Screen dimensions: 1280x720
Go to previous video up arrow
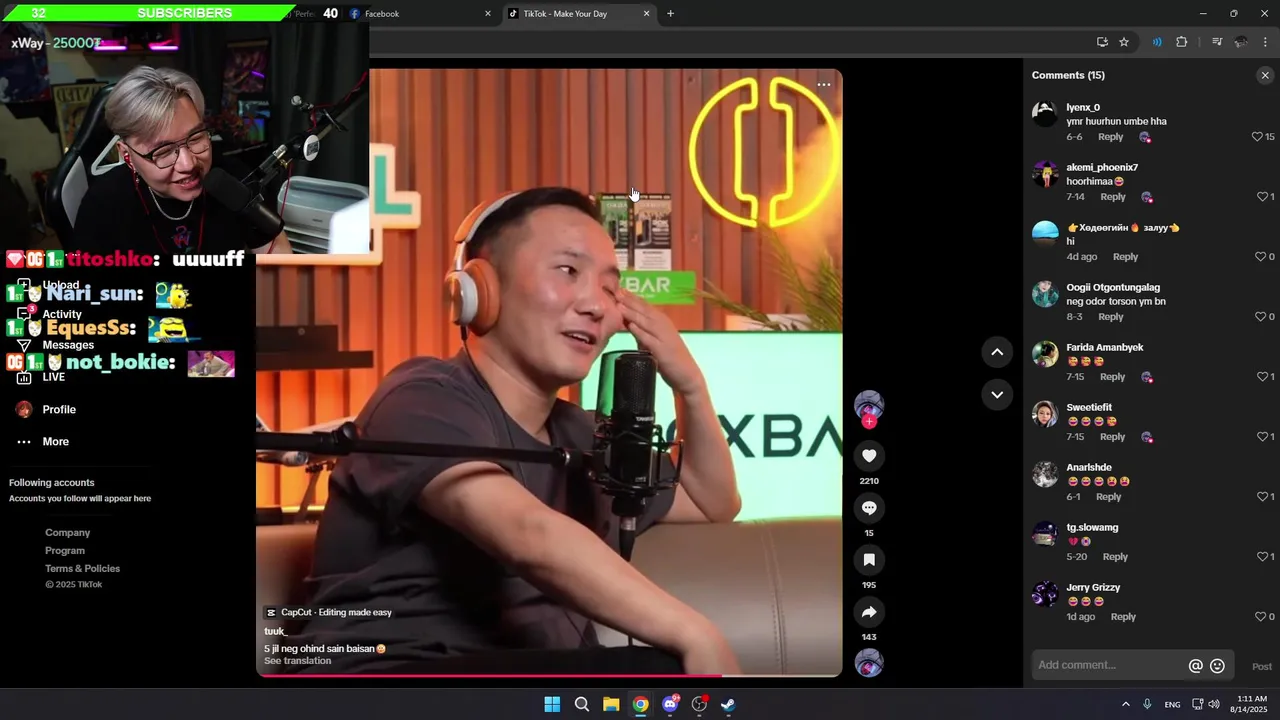tap(997, 352)
